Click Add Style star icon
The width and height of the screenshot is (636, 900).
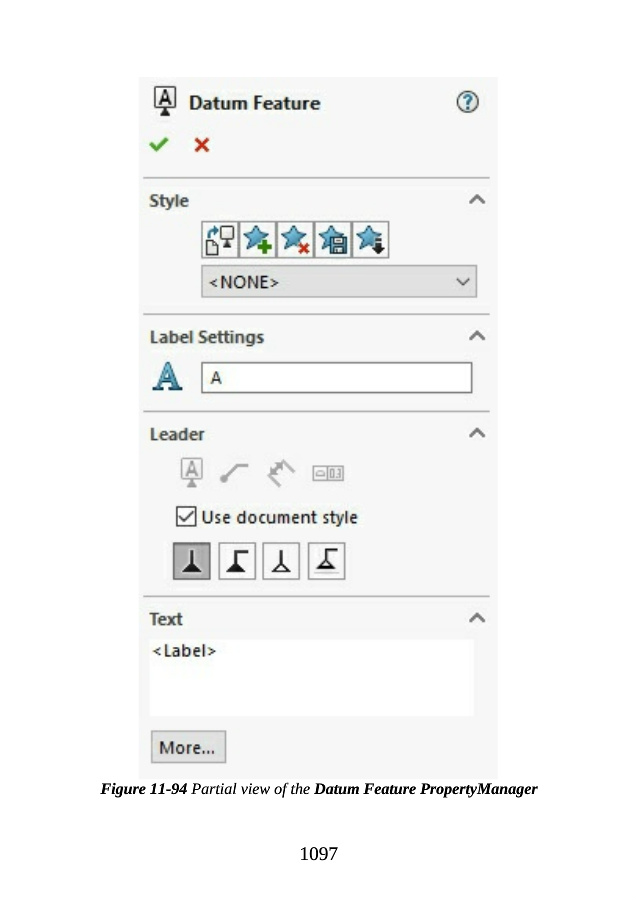coord(257,239)
